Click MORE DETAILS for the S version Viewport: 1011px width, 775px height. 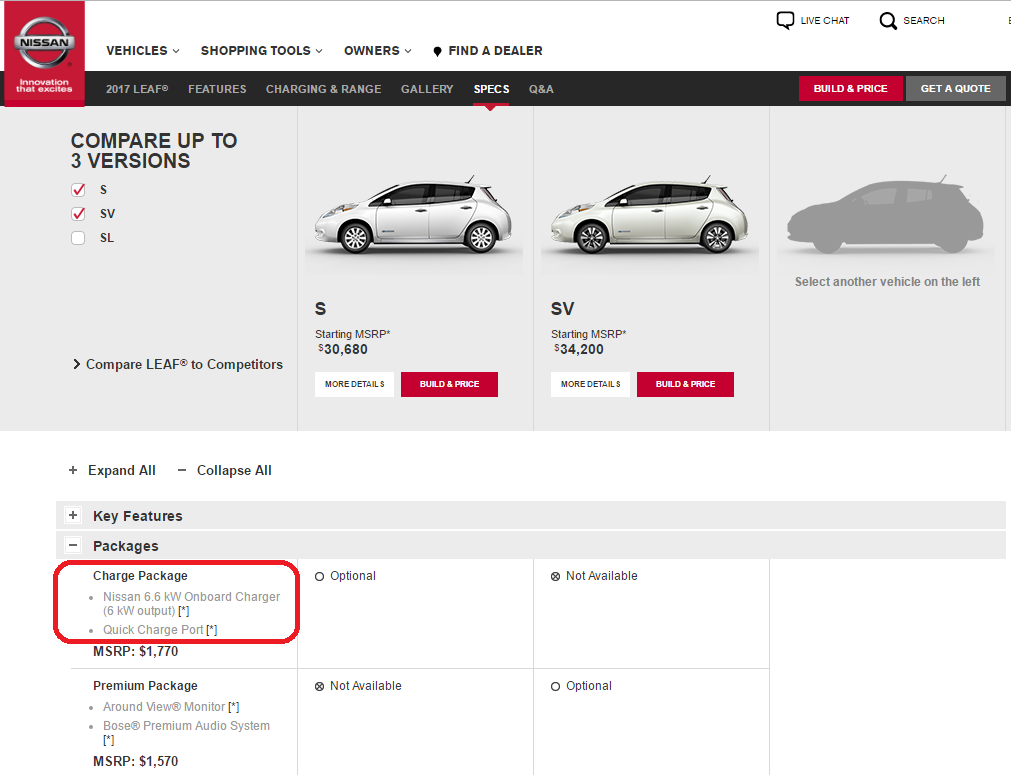point(354,384)
